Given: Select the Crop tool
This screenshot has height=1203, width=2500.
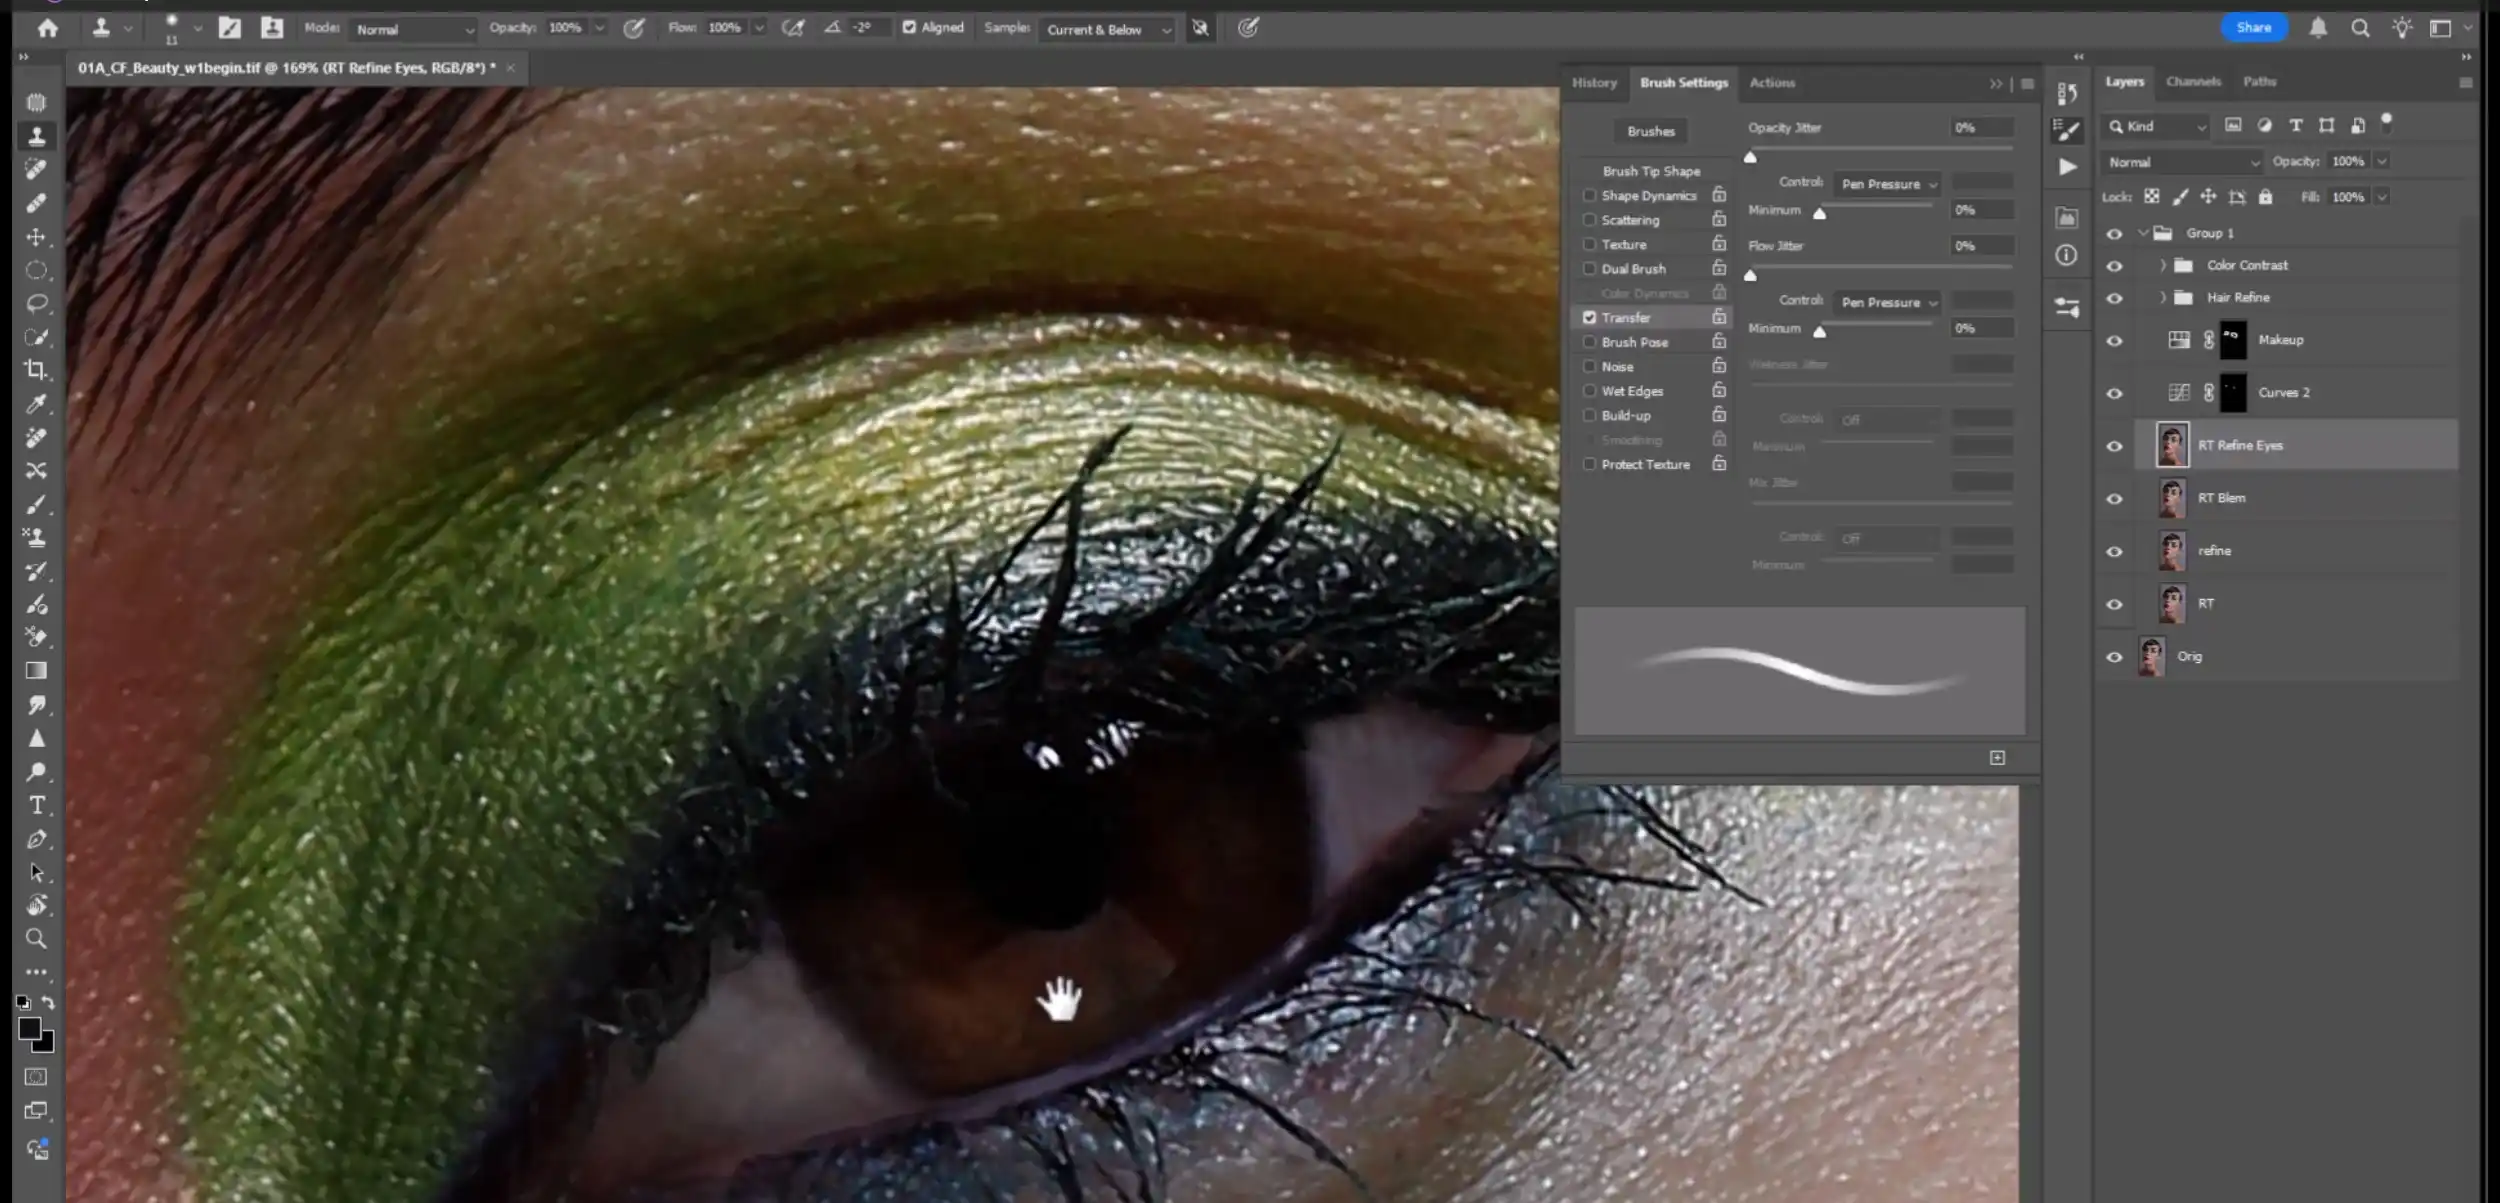Looking at the screenshot, I should click(x=36, y=370).
